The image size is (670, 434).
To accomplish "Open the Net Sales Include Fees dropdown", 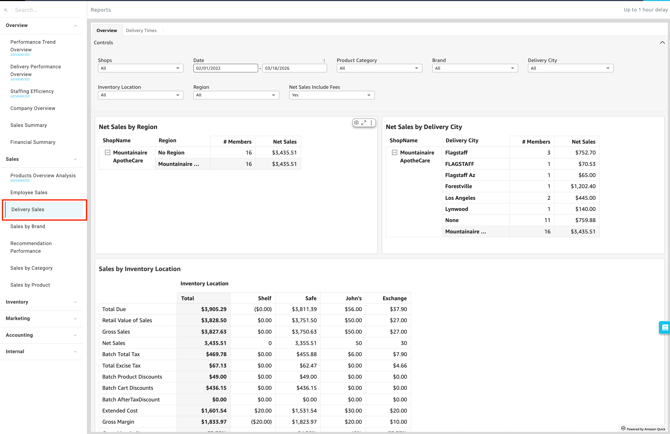I will point(331,96).
